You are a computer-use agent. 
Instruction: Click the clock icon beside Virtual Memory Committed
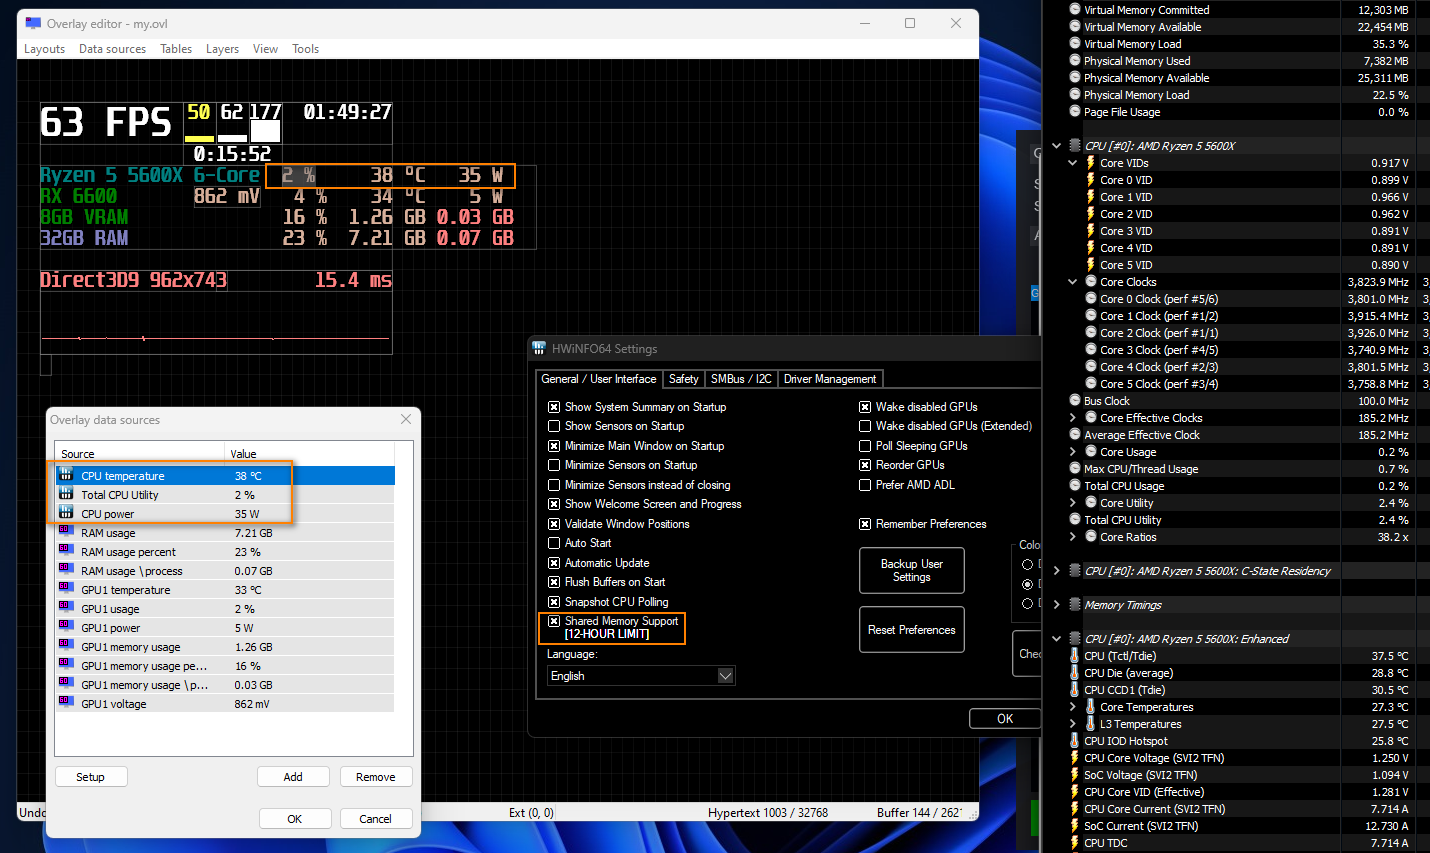1075,9
